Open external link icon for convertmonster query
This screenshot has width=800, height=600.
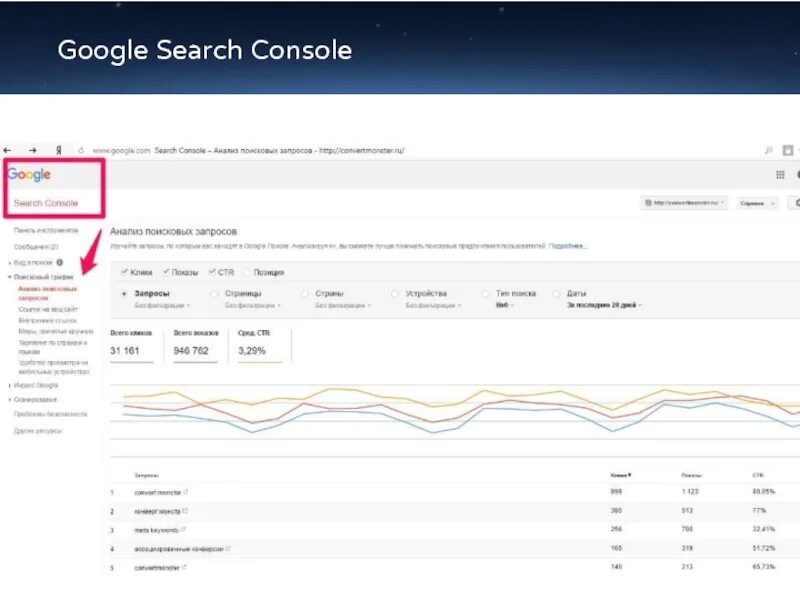coord(184,567)
